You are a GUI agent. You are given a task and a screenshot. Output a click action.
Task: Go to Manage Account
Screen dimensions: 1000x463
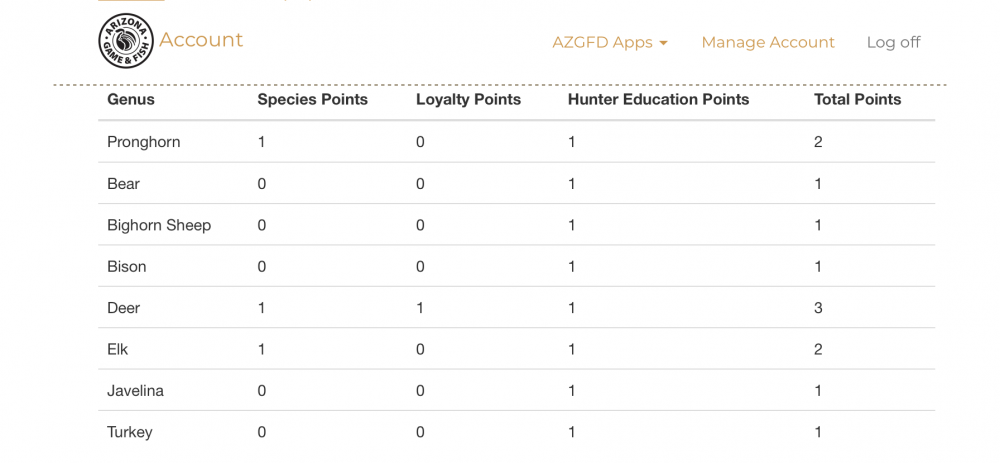click(x=768, y=42)
